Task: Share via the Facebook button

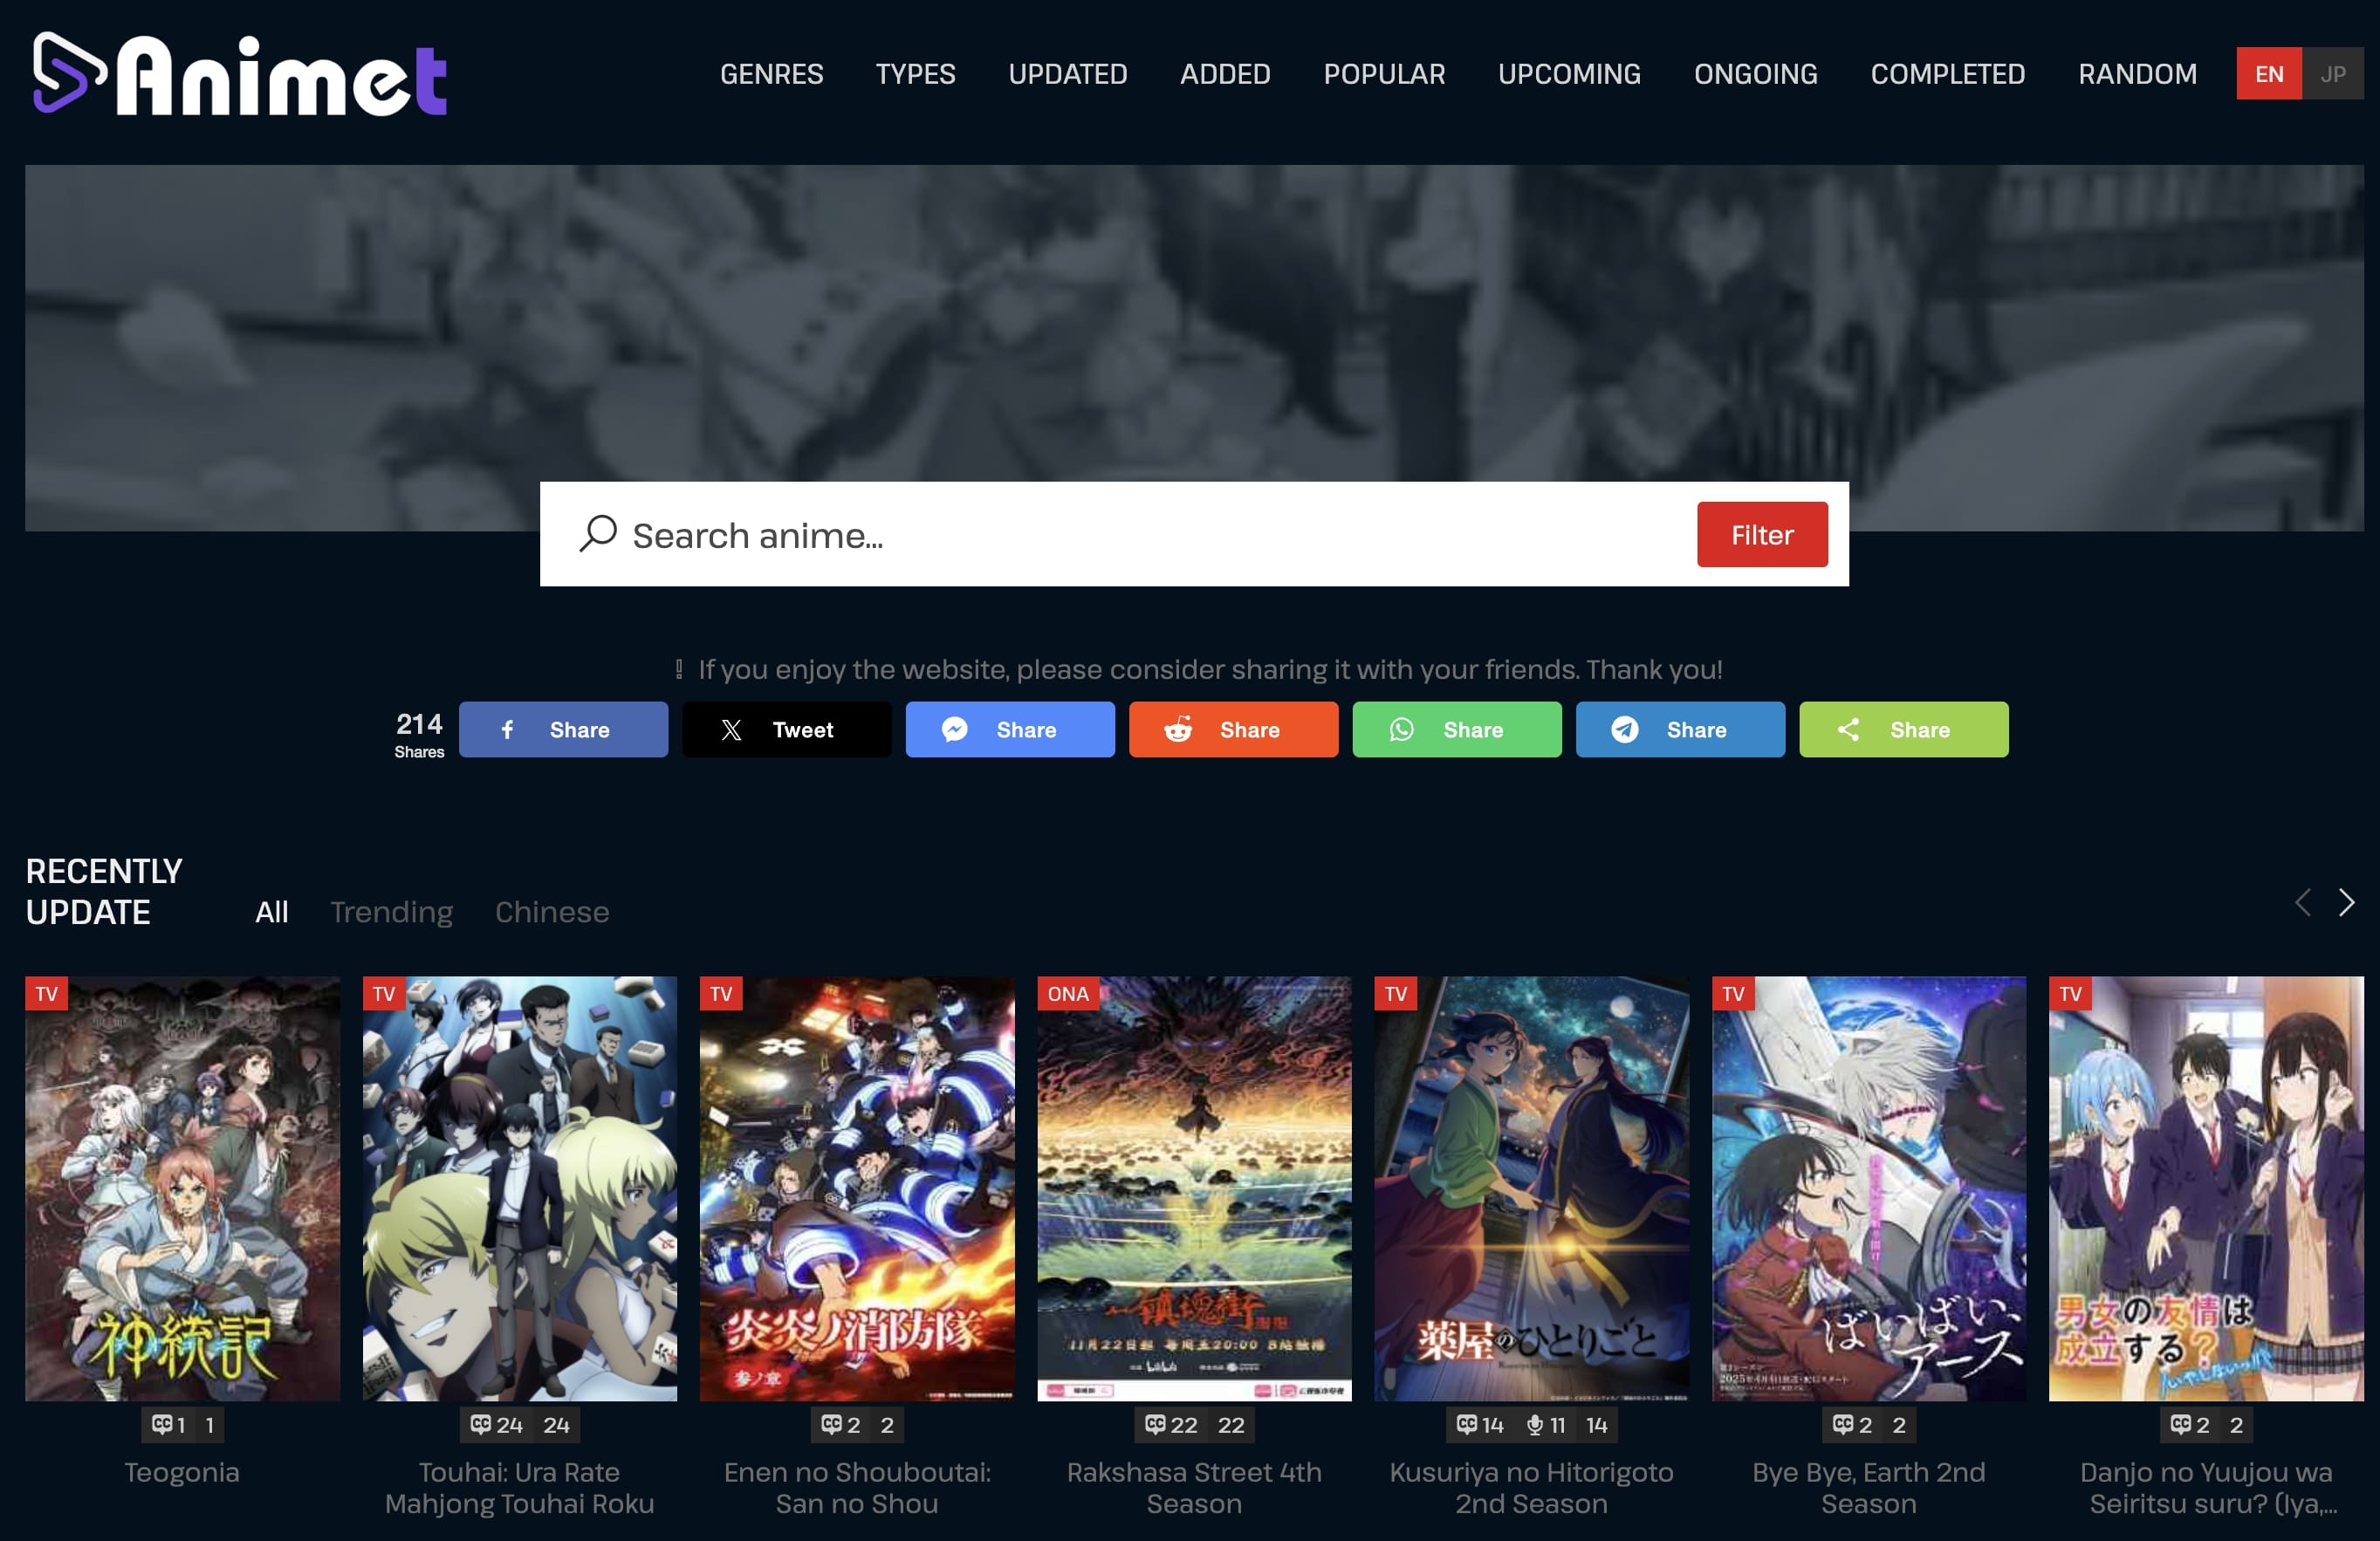Action: point(563,729)
